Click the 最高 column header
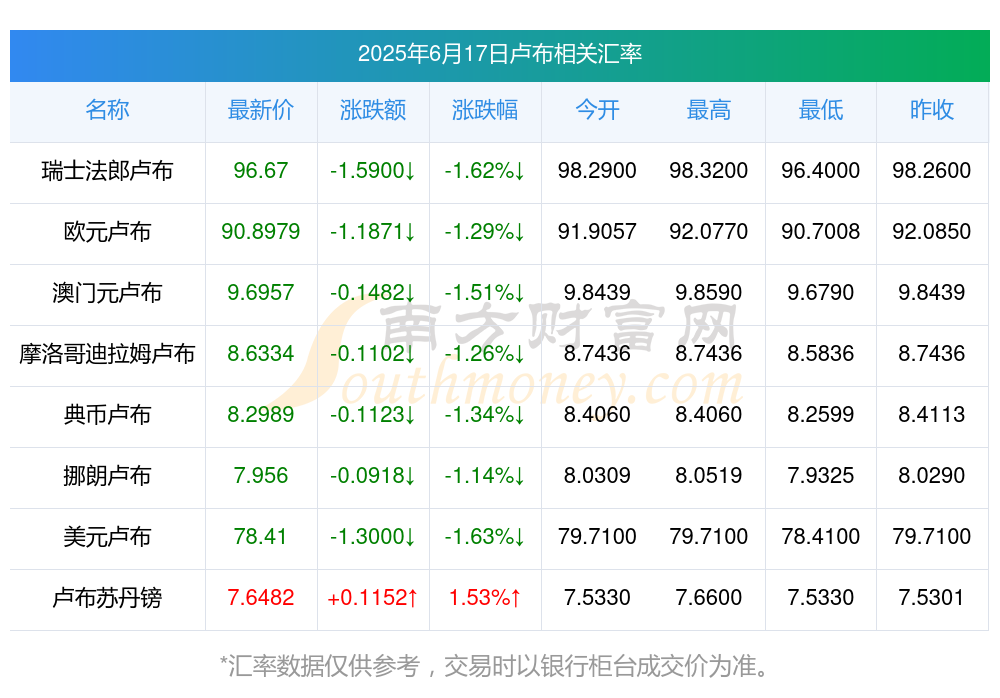Screen dimensions: 1000x698 709,110
